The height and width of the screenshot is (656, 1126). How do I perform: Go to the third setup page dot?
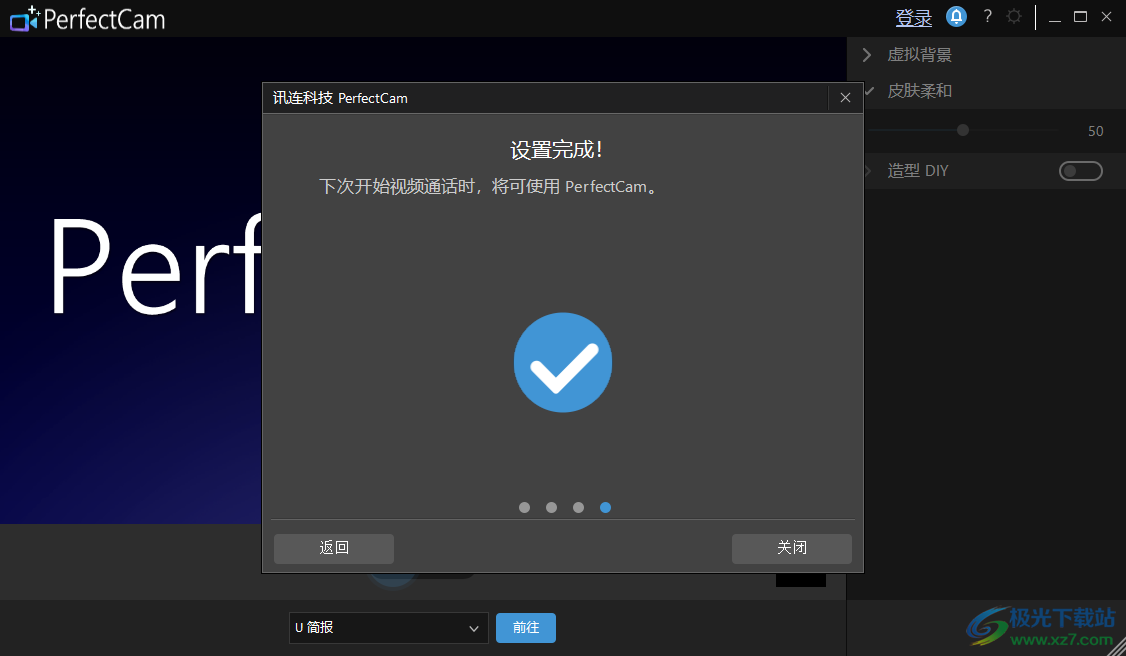[x=578, y=507]
